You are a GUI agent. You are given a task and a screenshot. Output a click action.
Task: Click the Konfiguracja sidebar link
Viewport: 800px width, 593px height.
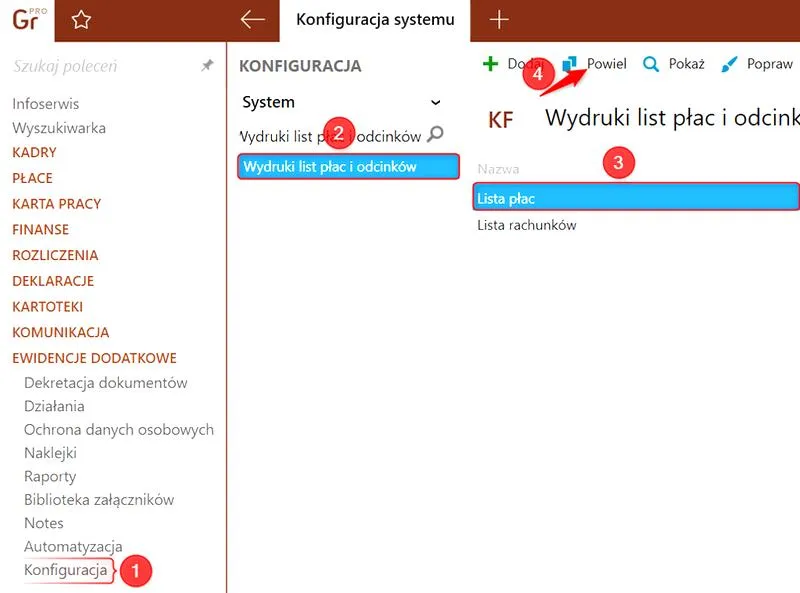tap(66, 569)
